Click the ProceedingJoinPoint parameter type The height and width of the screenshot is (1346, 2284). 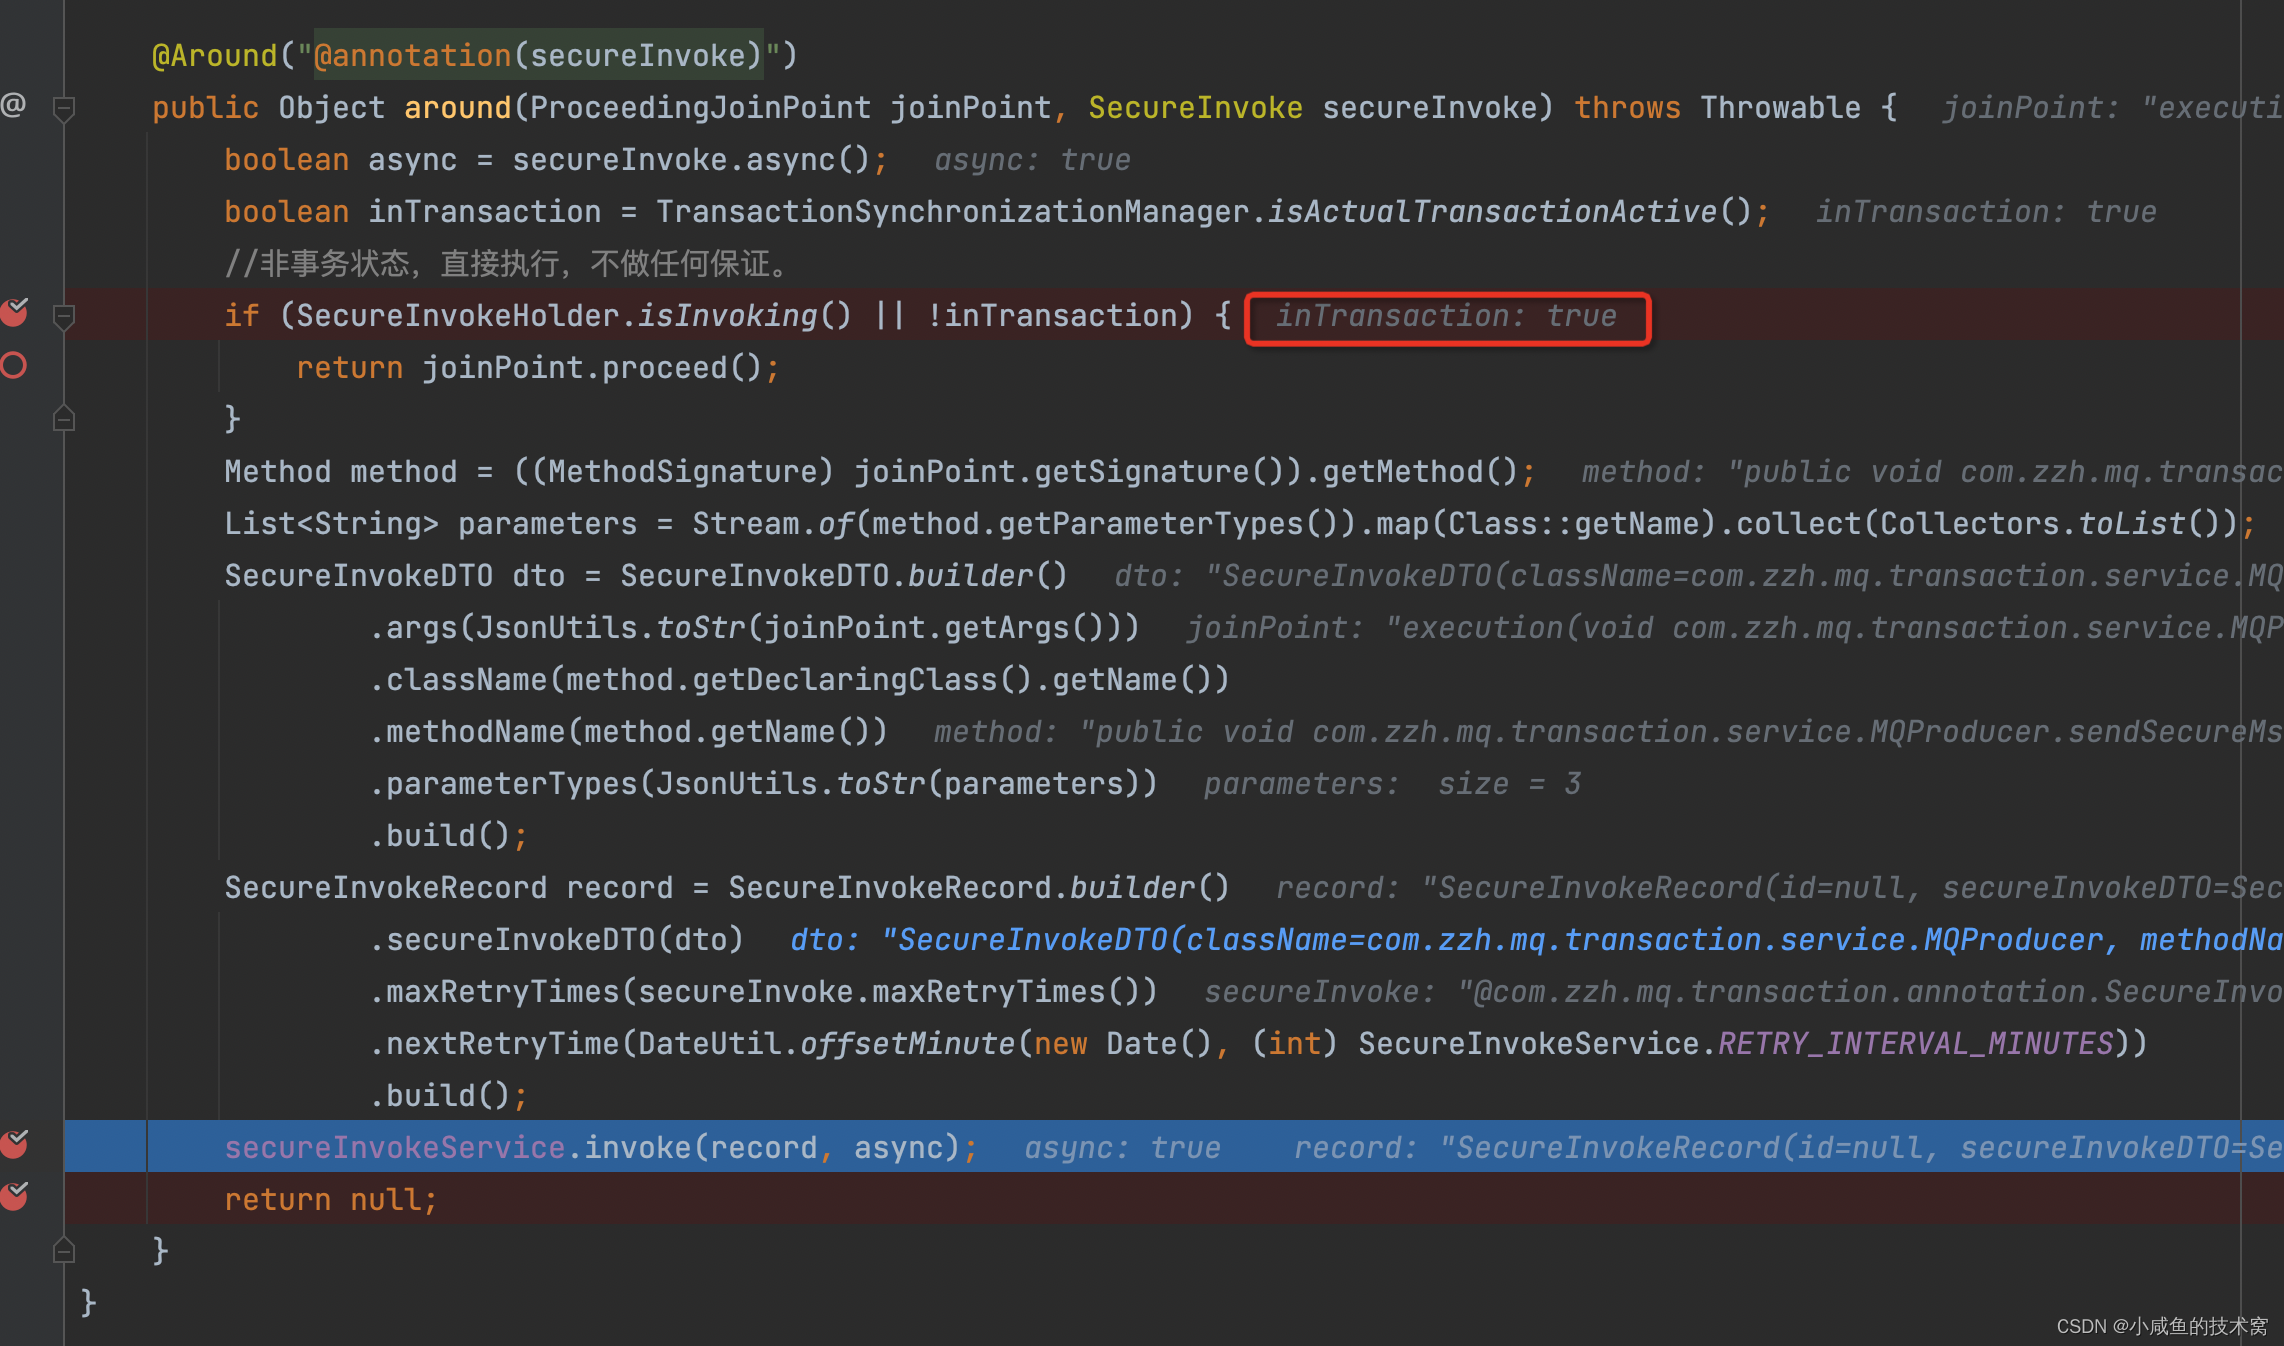click(700, 108)
